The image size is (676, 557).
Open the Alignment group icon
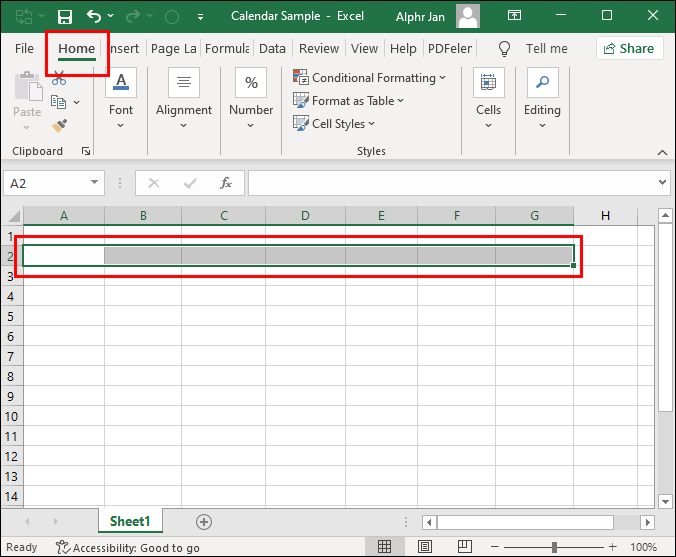[184, 82]
